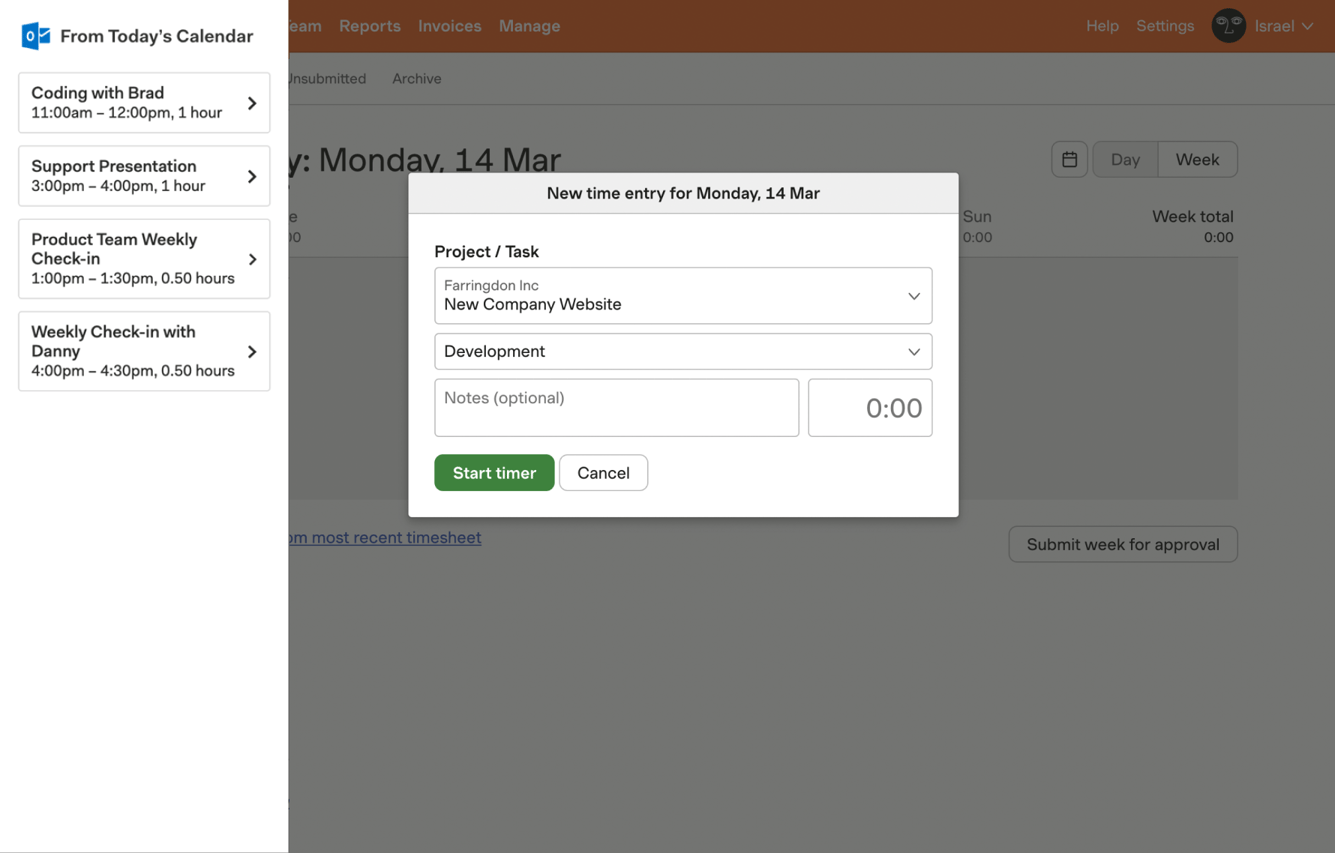This screenshot has width=1335, height=853.
Task: Submit week for approval
Action: [1123, 544]
